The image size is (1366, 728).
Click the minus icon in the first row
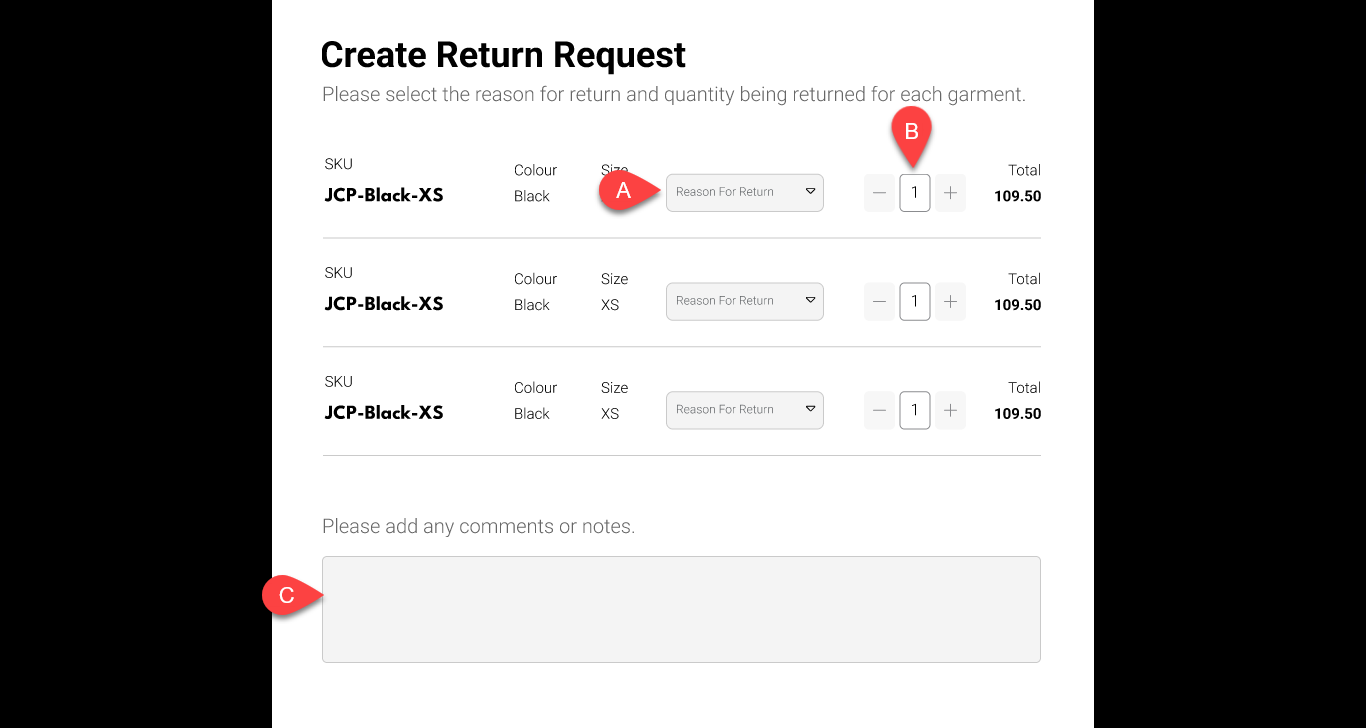879,193
